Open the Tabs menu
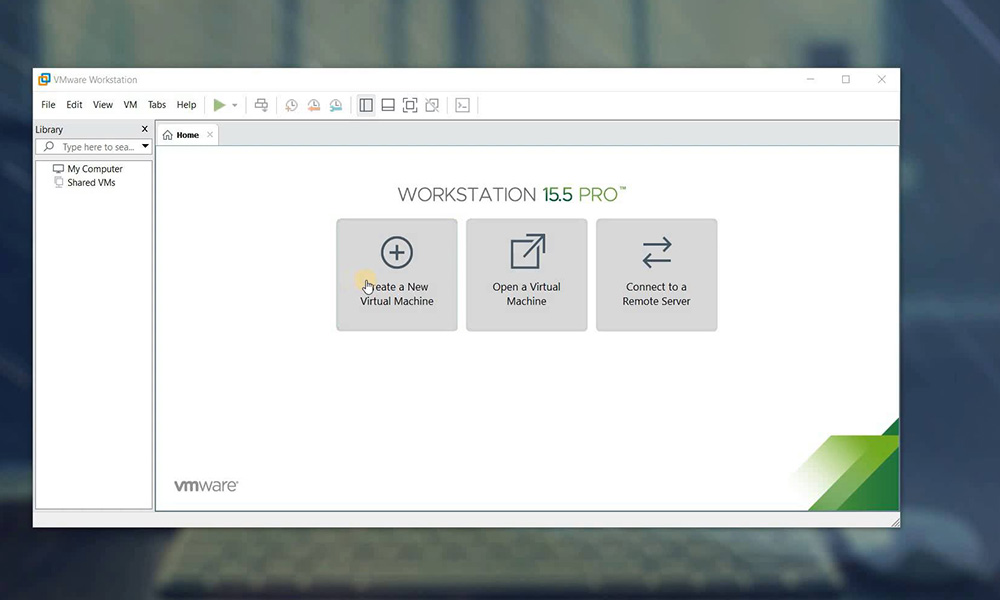Viewport: 1000px width, 600px height. click(157, 105)
